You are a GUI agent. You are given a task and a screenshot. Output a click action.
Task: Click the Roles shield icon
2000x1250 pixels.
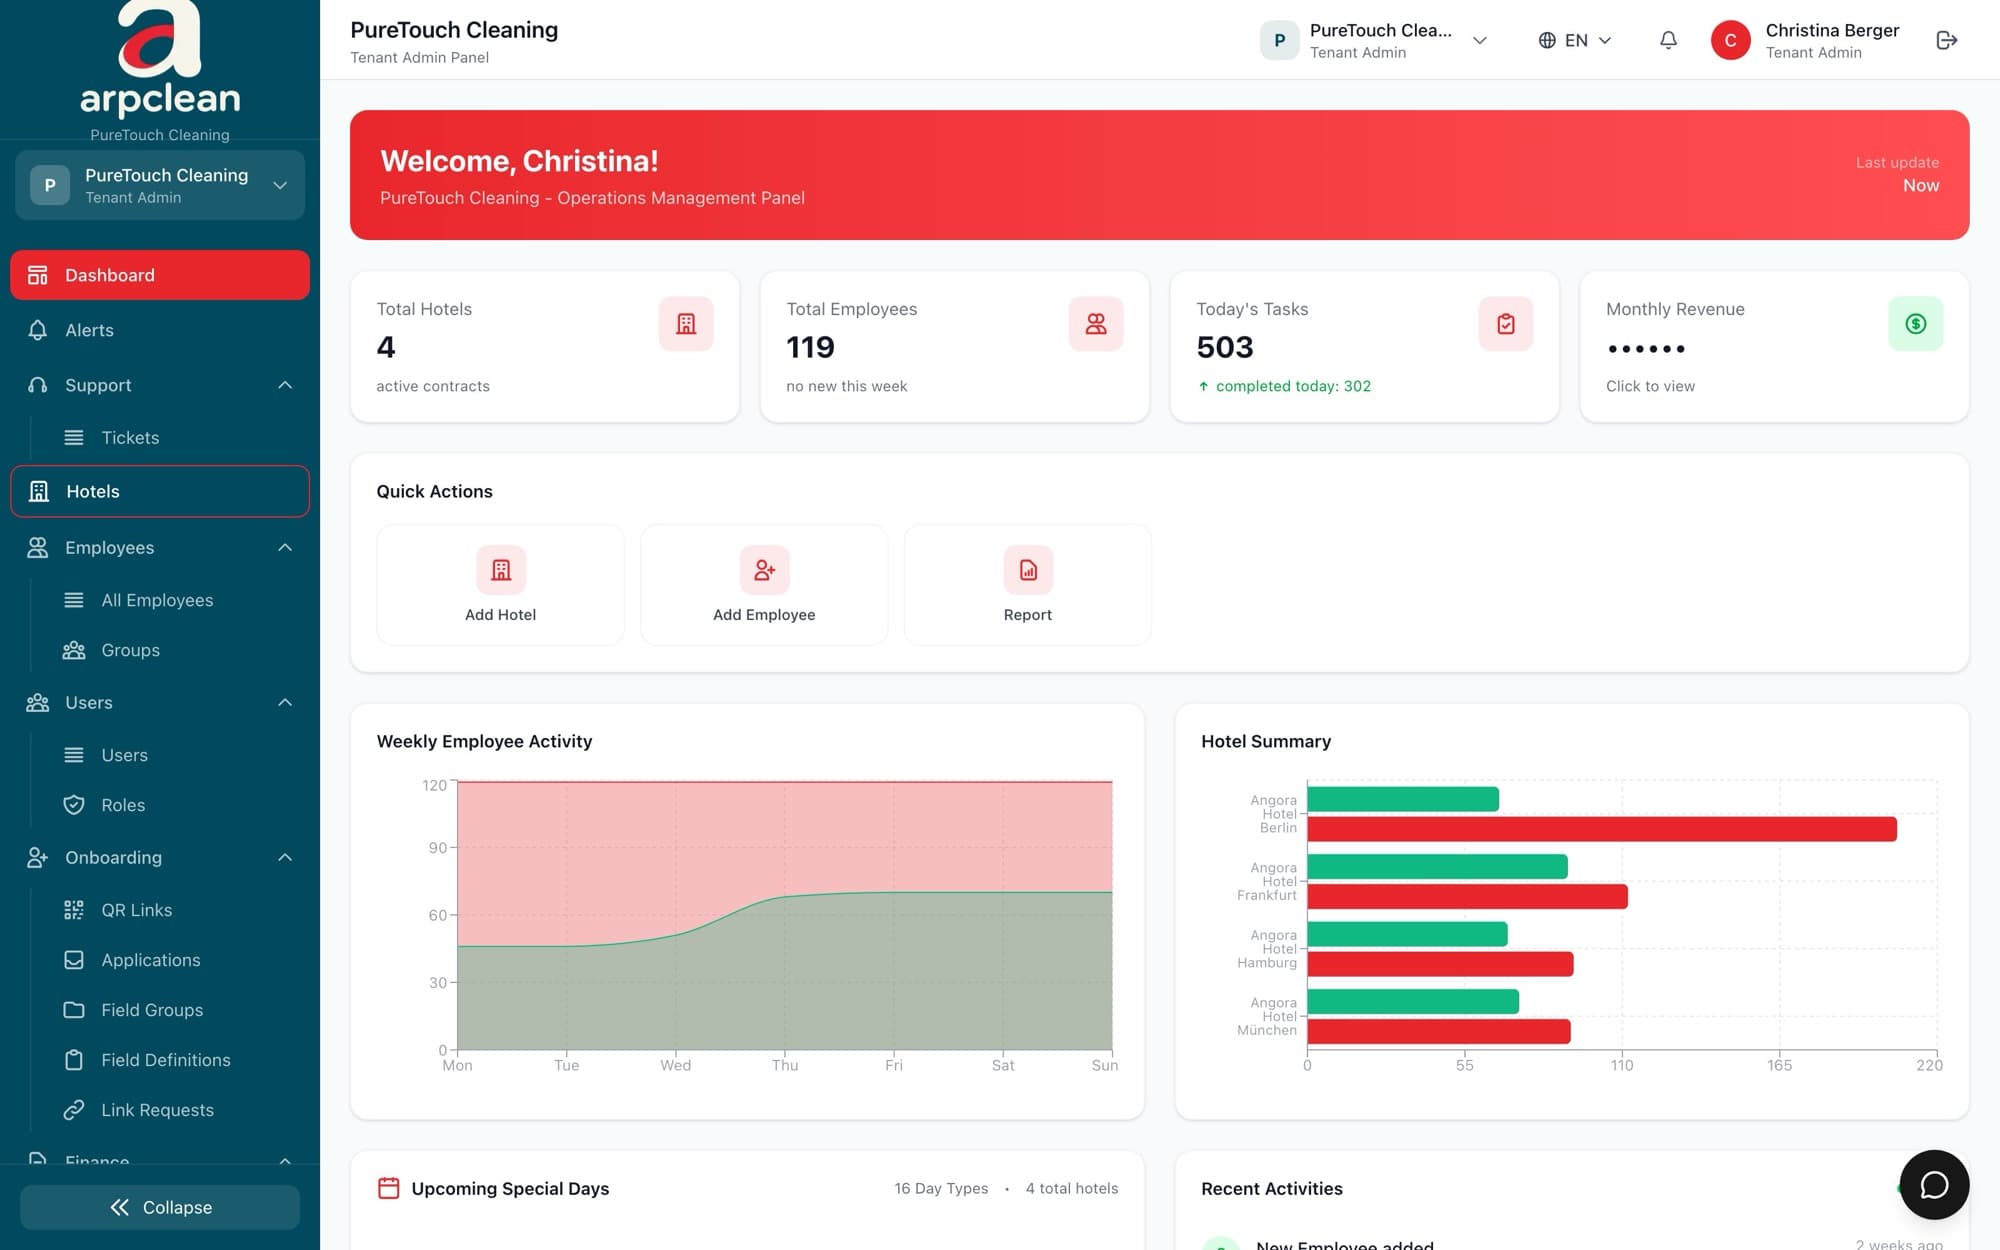click(x=74, y=805)
